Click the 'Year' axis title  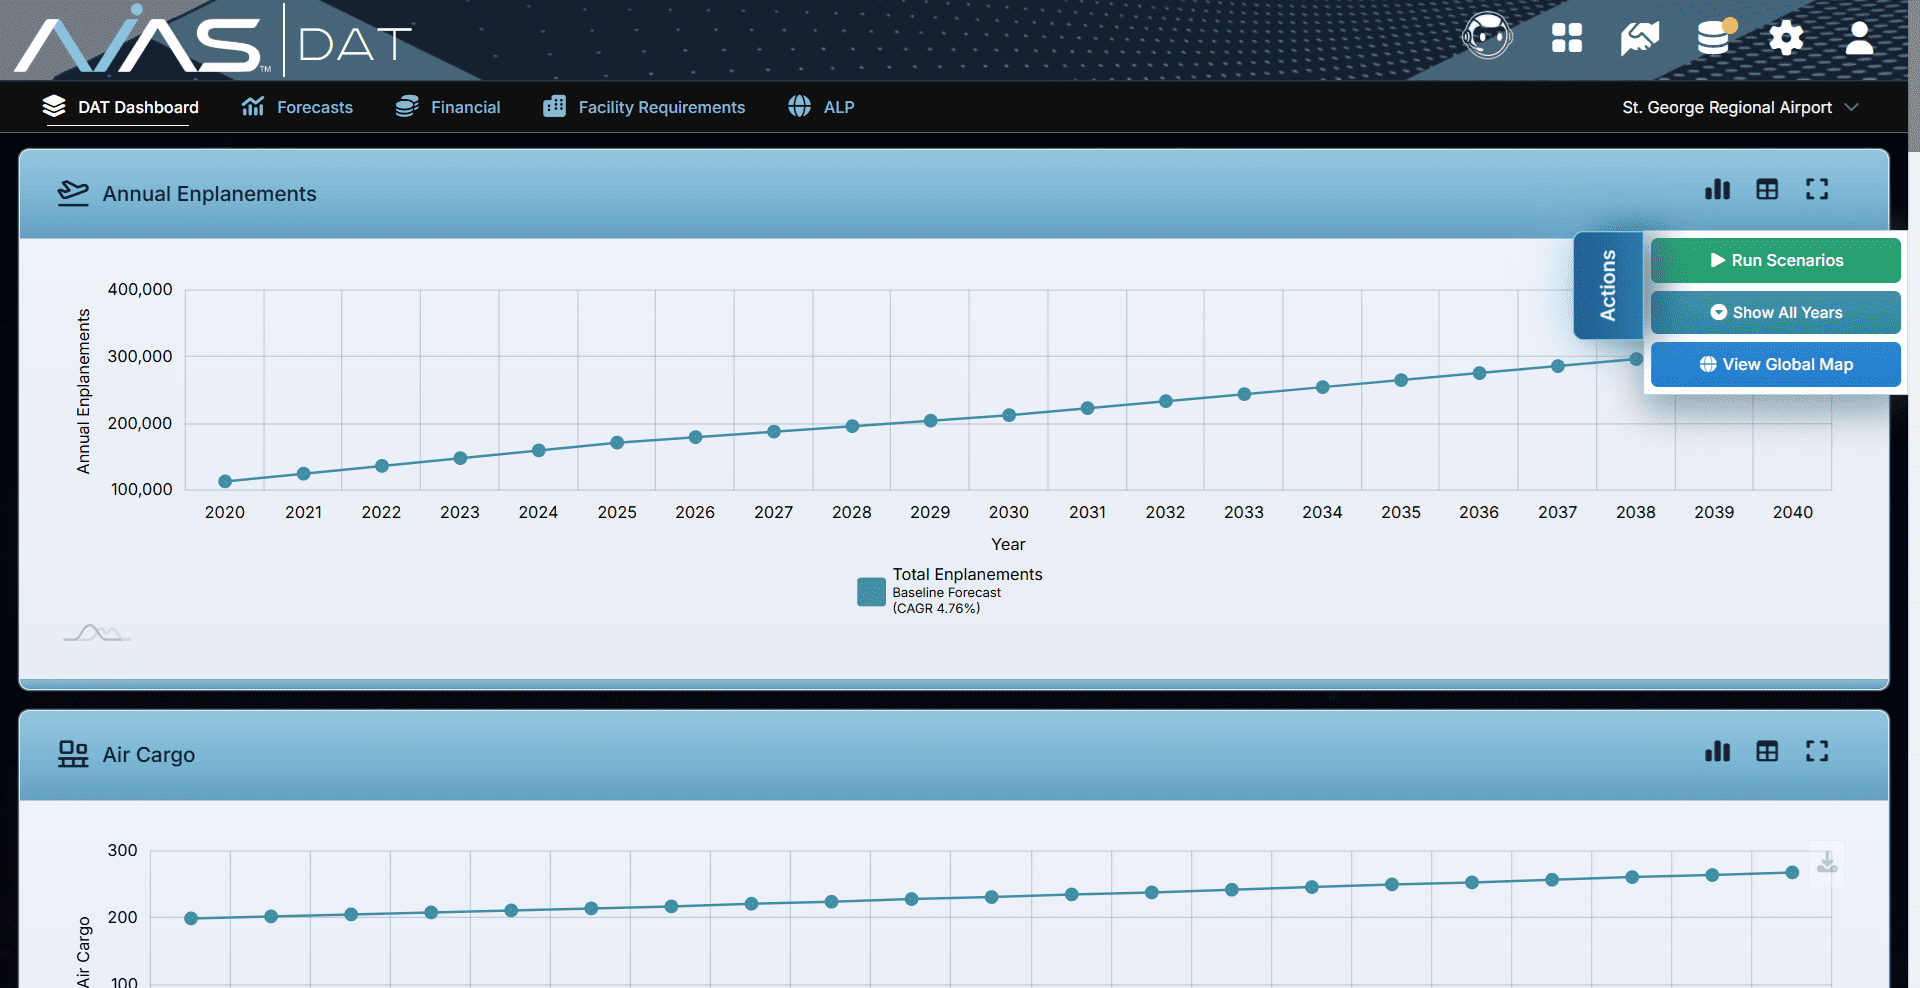click(x=1008, y=544)
